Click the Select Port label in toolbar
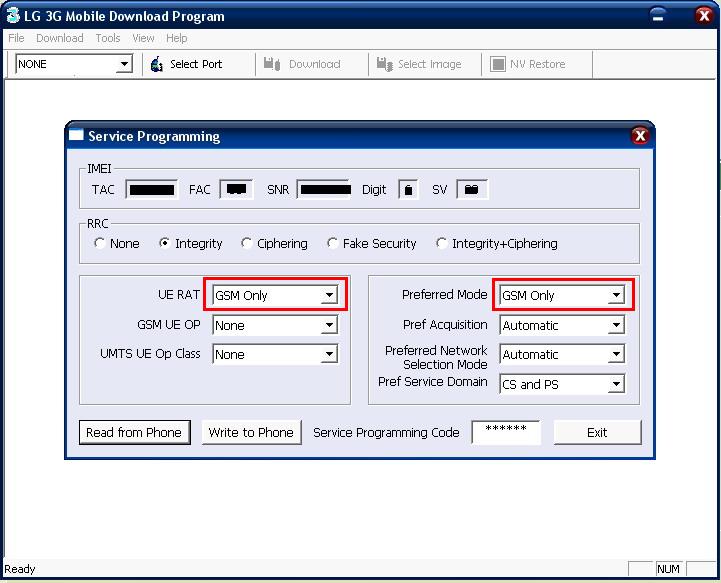The width and height of the screenshot is (721, 583). pos(196,64)
